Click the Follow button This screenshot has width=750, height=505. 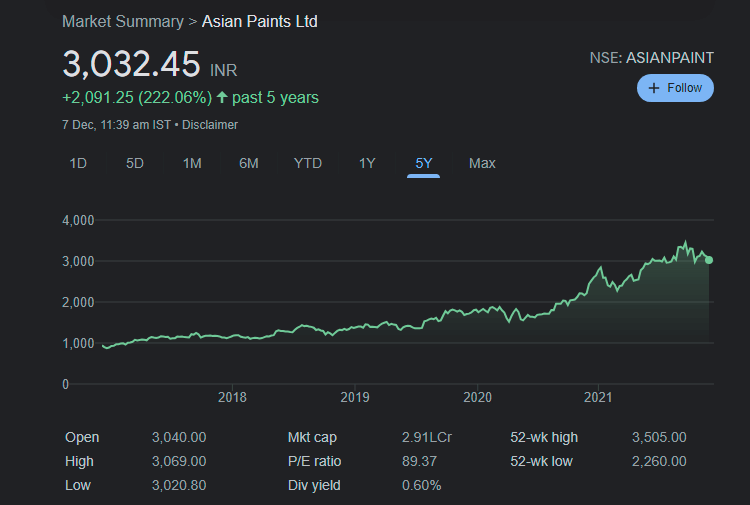(675, 88)
